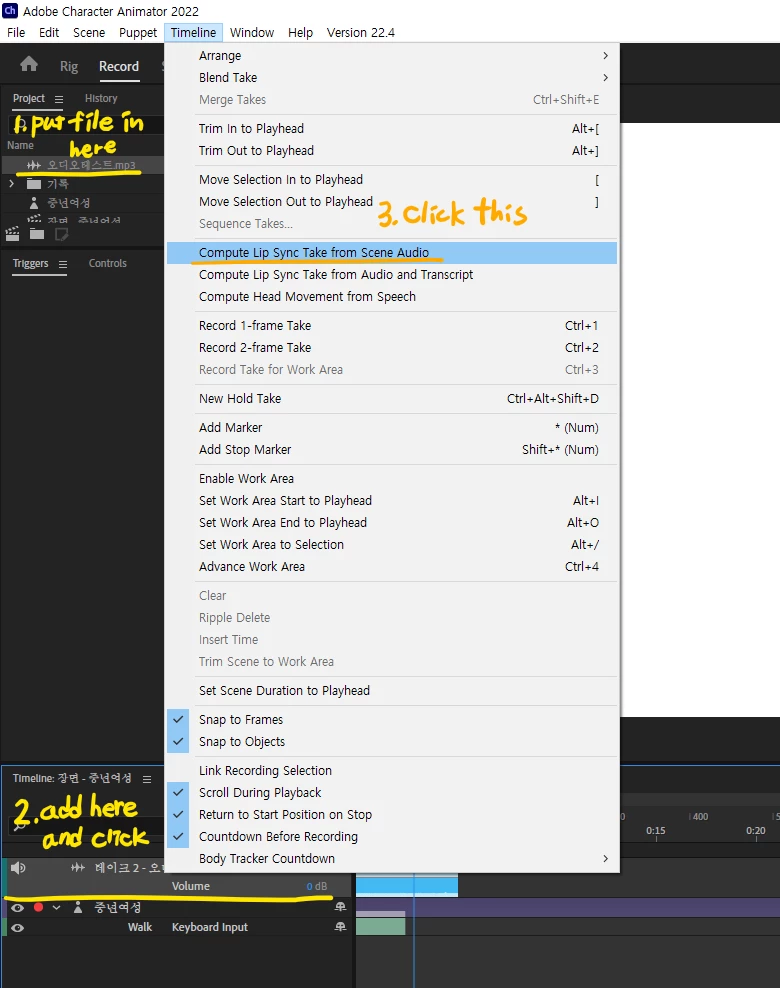This screenshot has width=780, height=988.
Task: Click the Name column header
Action: point(20,146)
